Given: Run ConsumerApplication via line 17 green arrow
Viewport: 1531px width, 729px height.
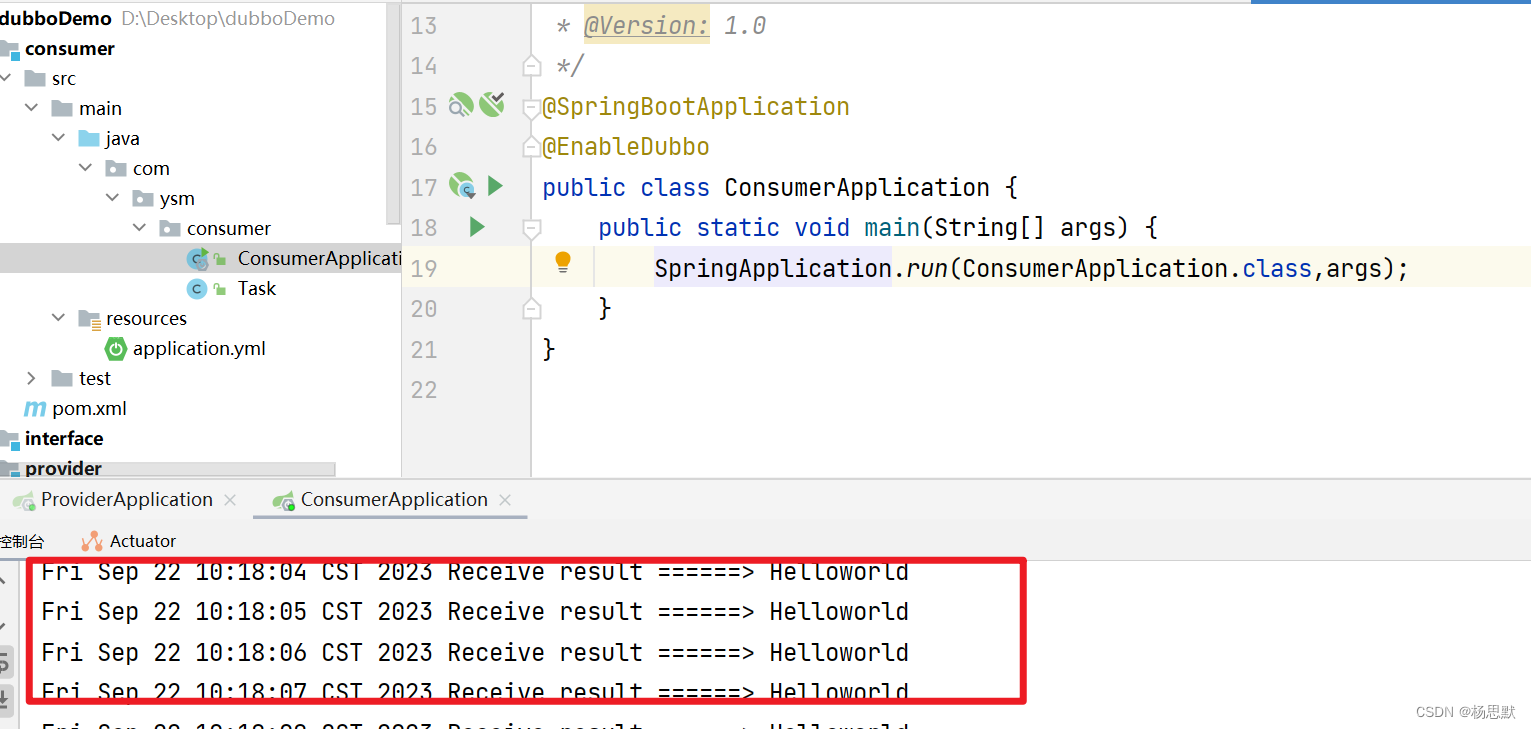Looking at the screenshot, I should click(x=495, y=185).
